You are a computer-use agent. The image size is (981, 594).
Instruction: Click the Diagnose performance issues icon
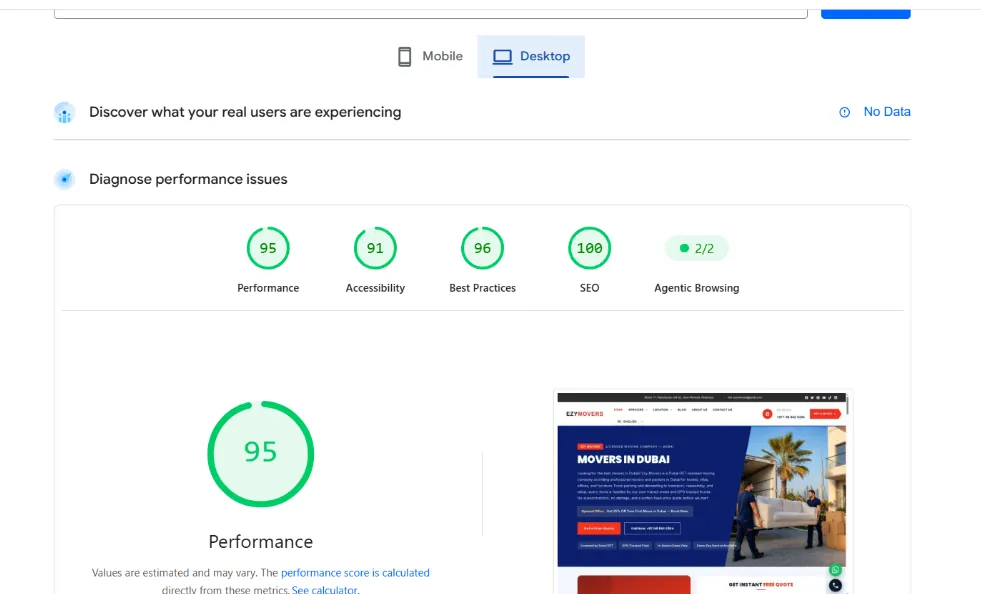64,180
